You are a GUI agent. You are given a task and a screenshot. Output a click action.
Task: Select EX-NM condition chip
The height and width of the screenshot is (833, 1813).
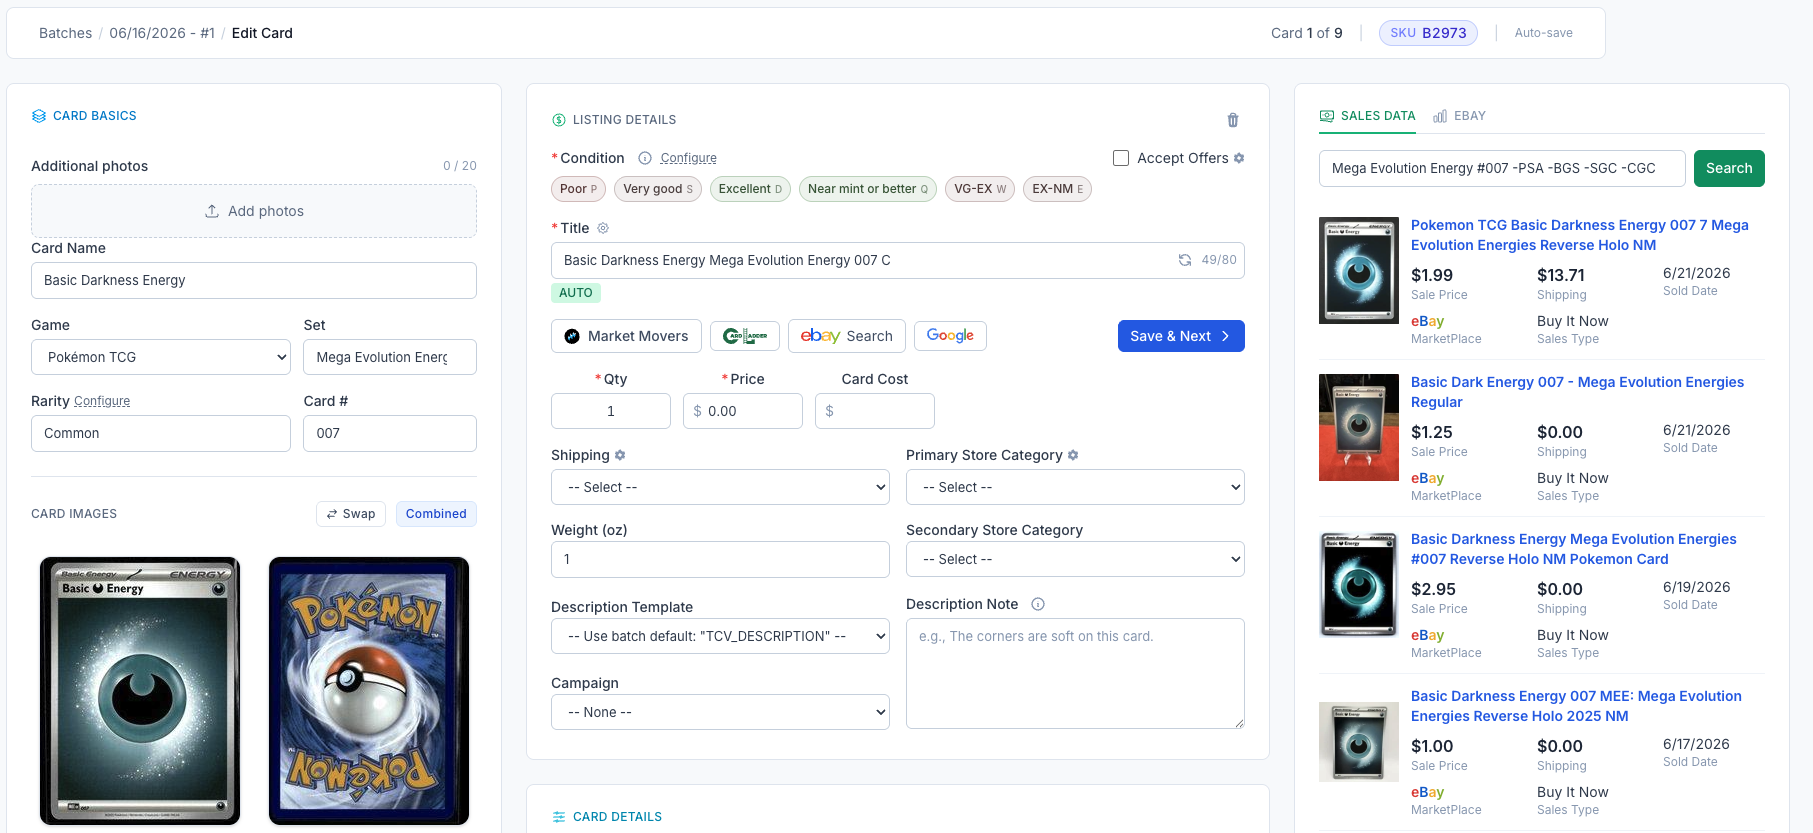[x=1057, y=189]
